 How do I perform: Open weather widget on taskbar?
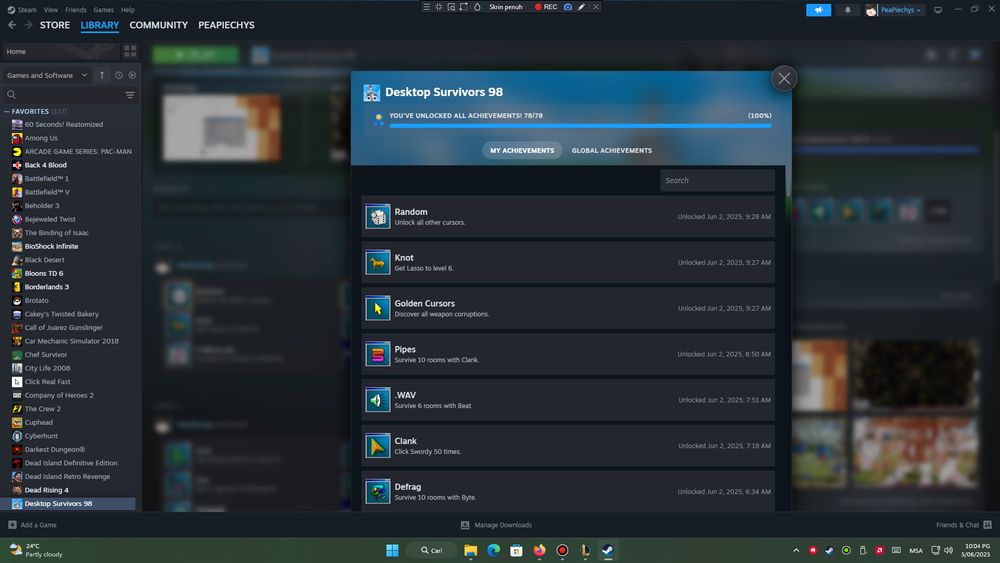point(36,550)
